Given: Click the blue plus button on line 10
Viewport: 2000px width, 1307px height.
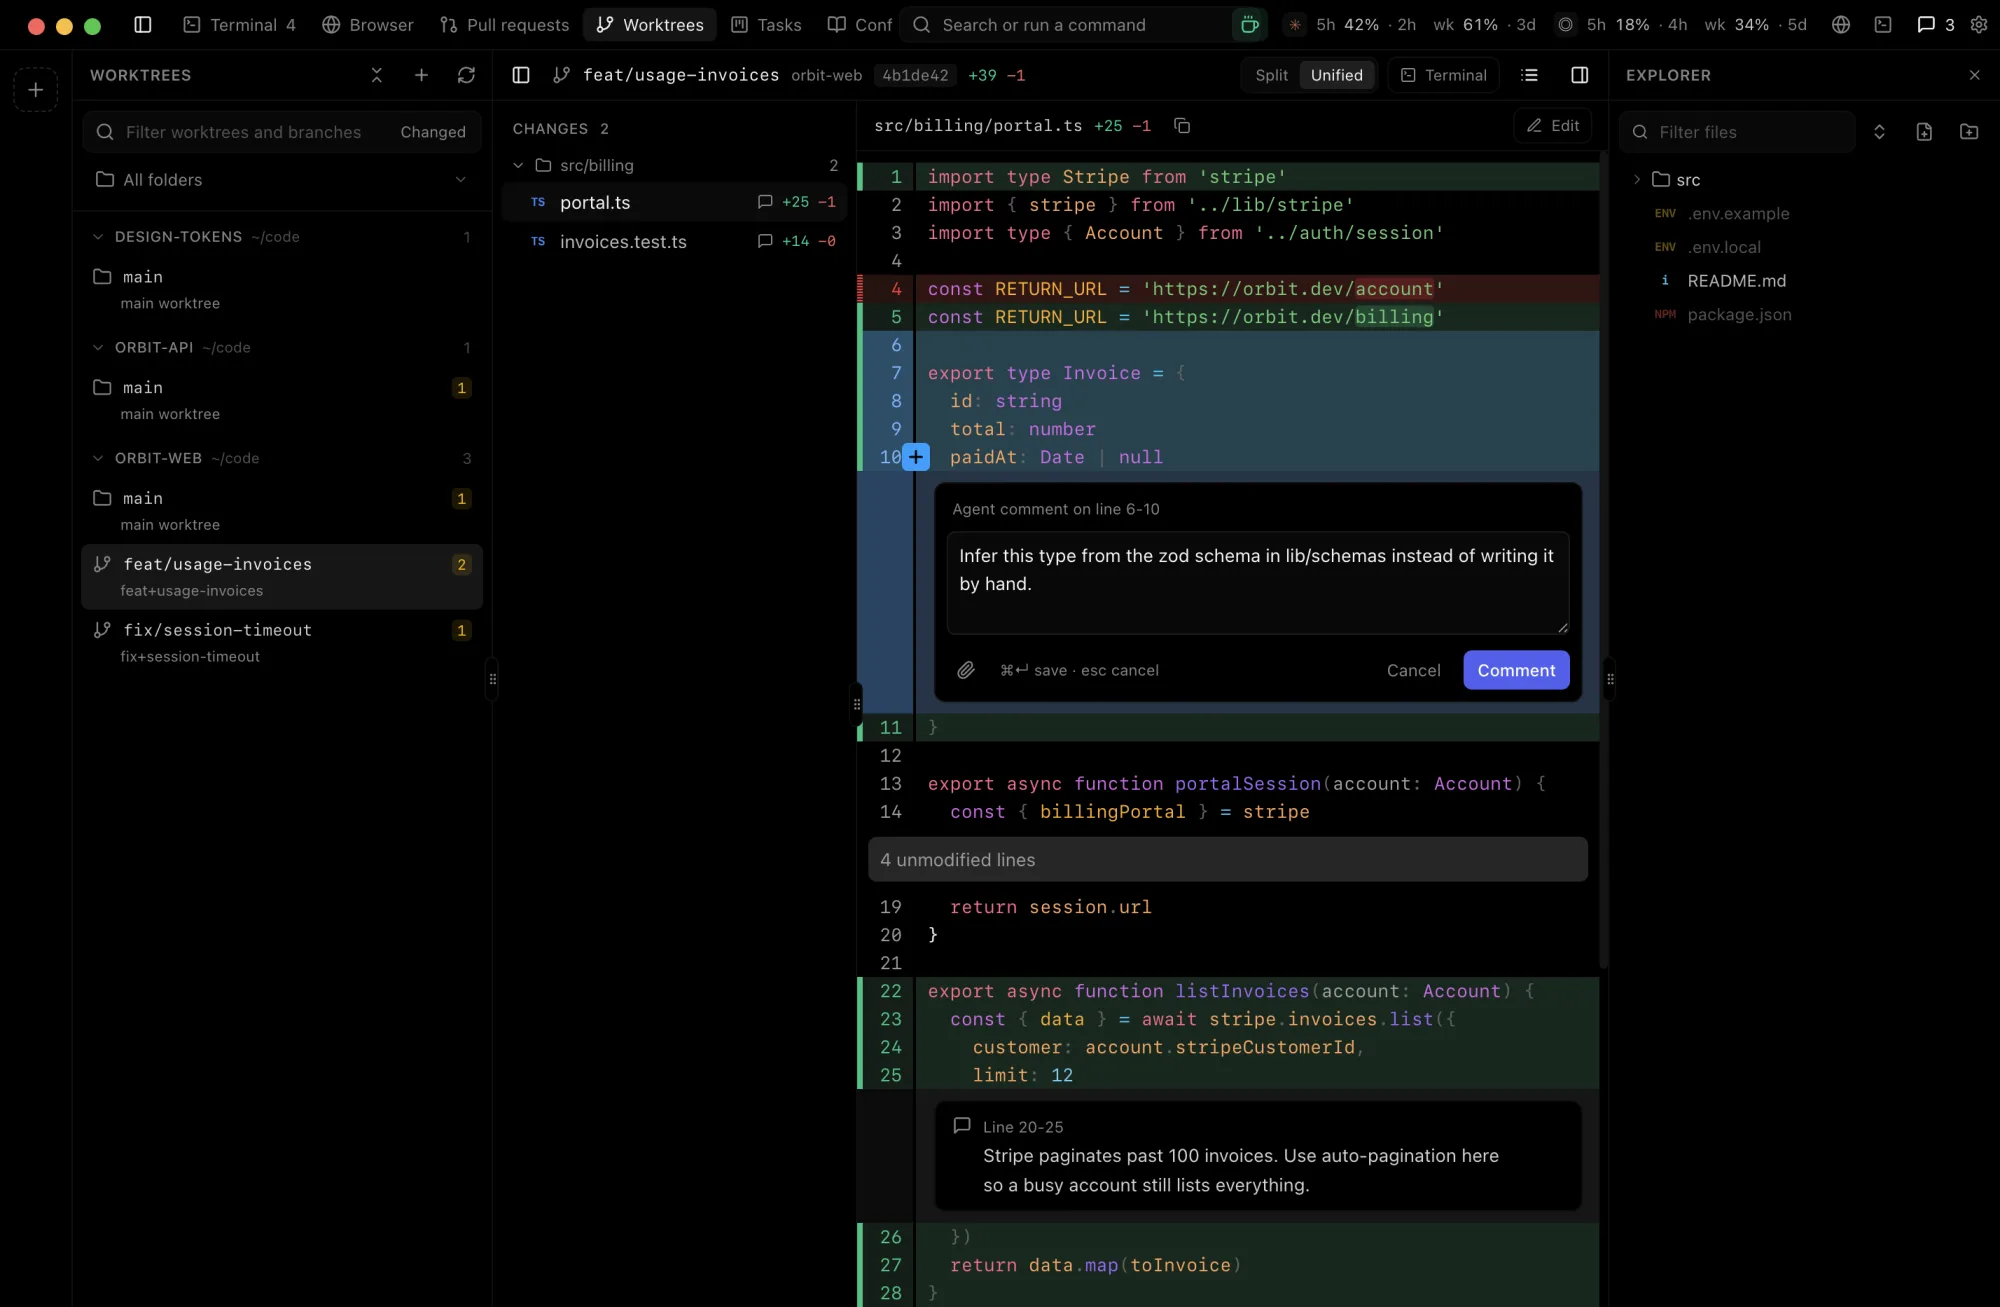Looking at the screenshot, I should pos(916,457).
